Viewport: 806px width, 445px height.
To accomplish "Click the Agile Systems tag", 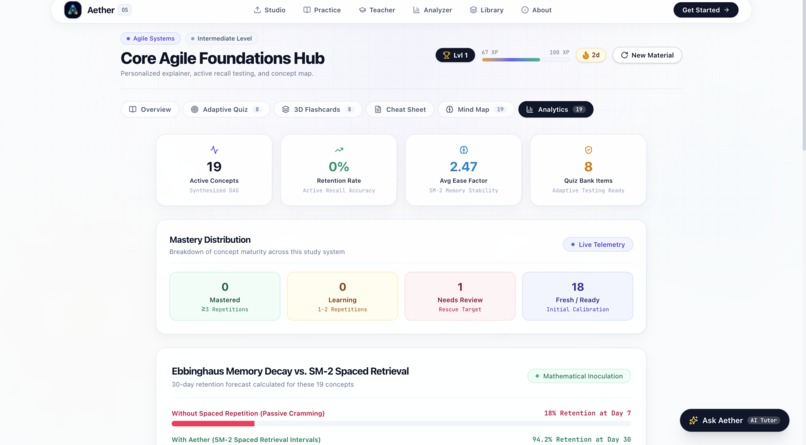I will pyautogui.click(x=151, y=39).
